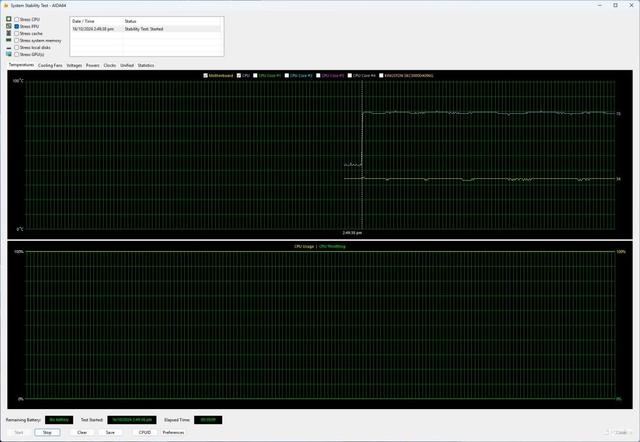The width and height of the screenshot is (640, 442).
Task: Open the Statistics tab
Action: [146, 65]
